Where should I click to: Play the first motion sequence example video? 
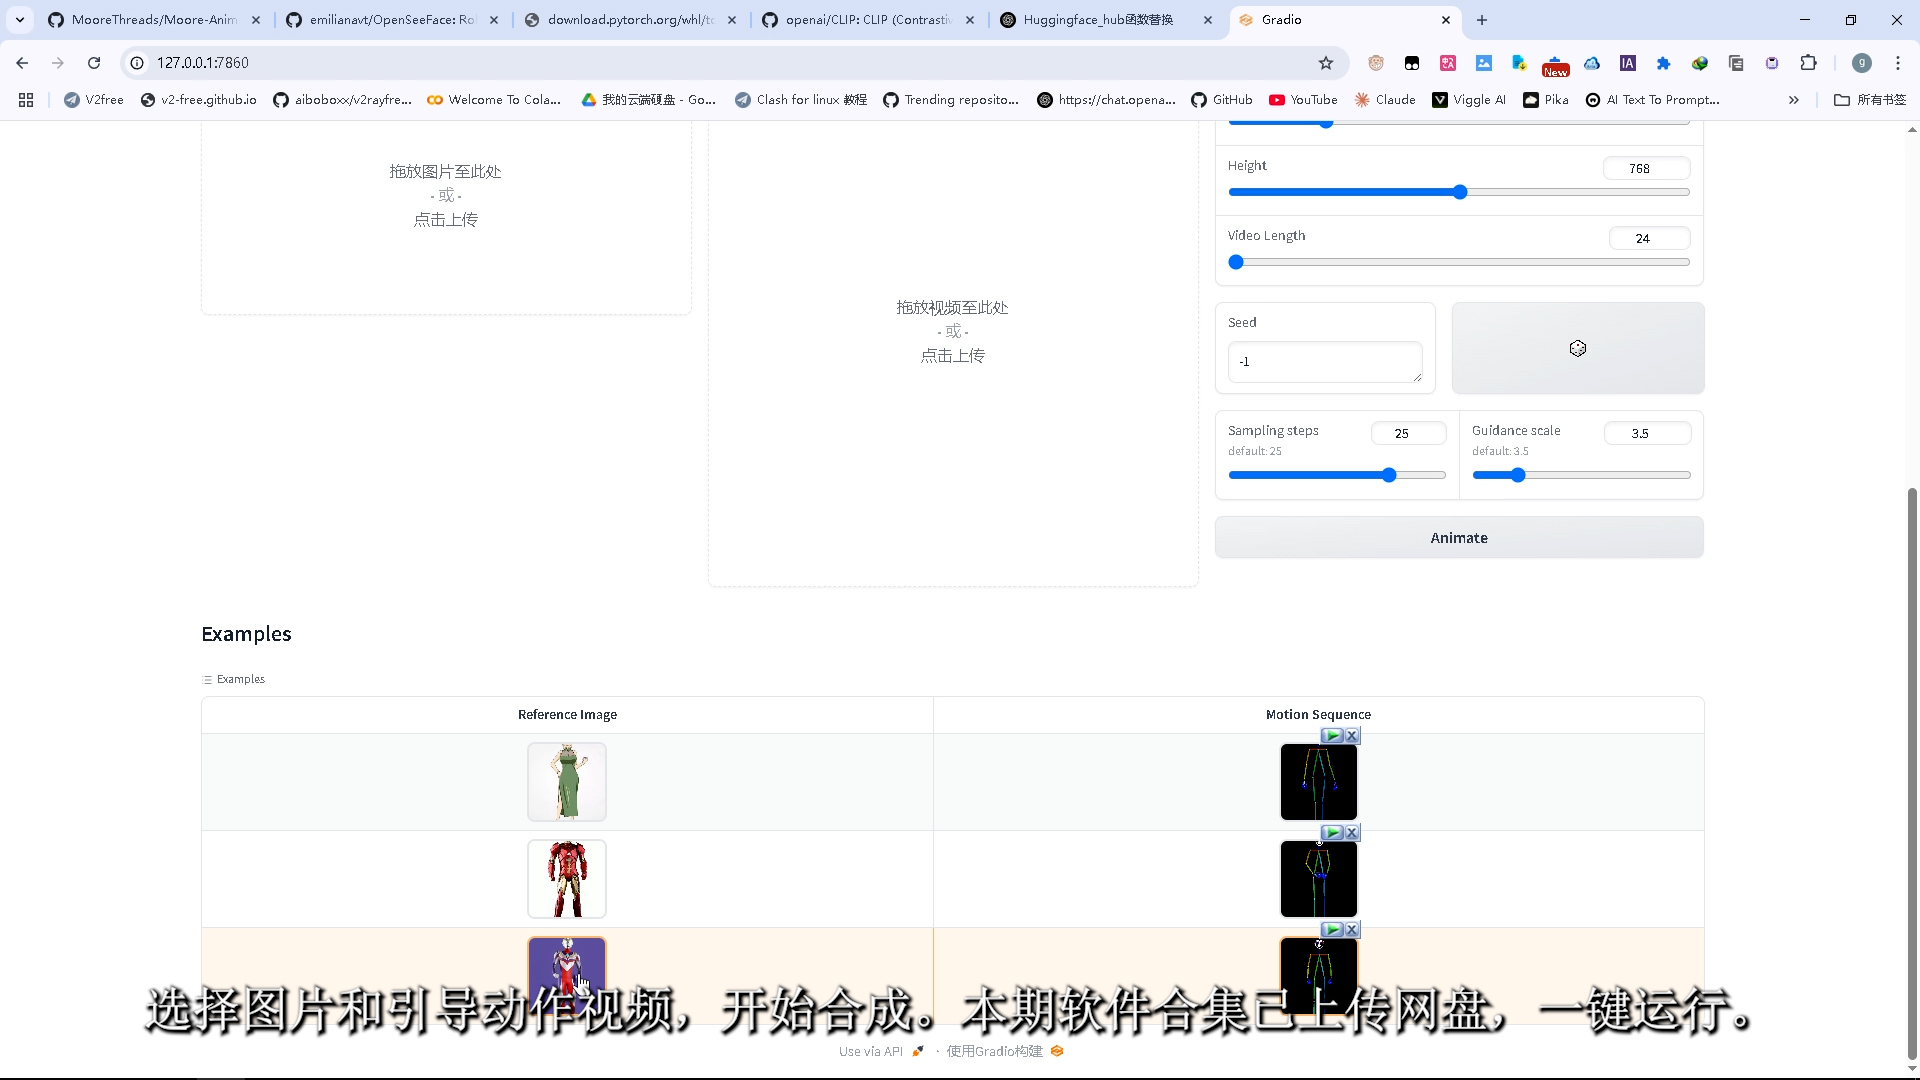tap(1332, 736)
